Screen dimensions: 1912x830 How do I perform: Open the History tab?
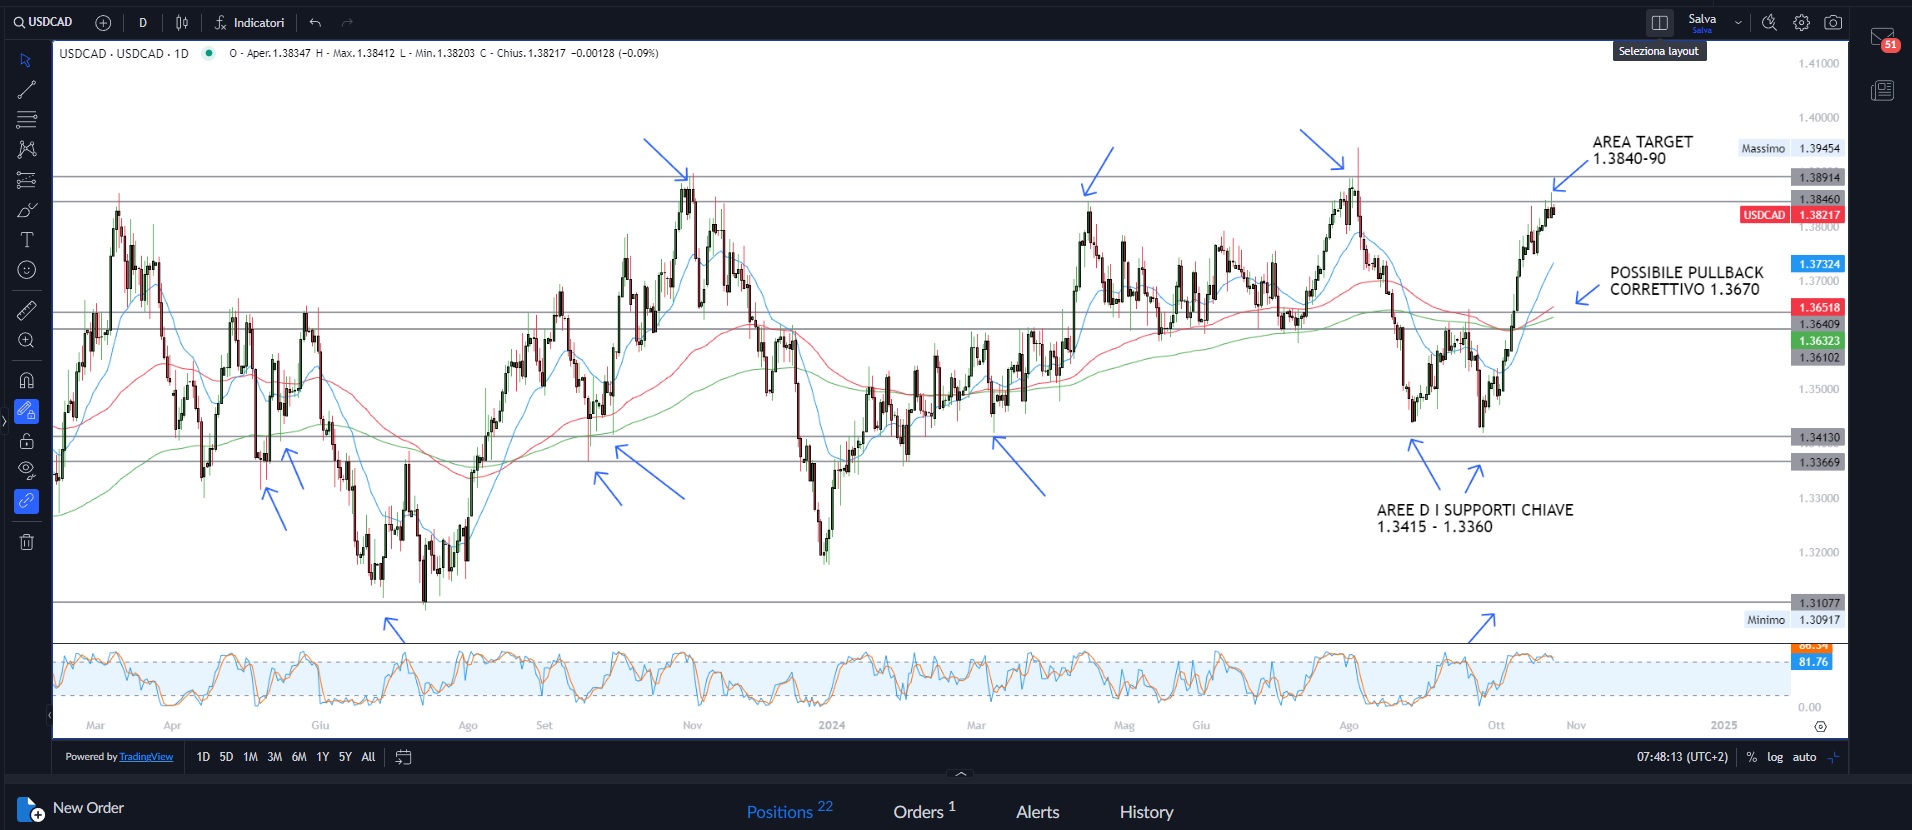(1146, 812)
